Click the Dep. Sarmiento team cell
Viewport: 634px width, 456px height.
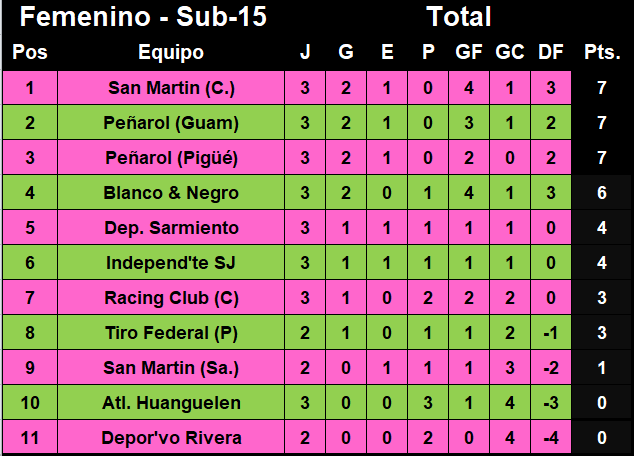(171, 228)
